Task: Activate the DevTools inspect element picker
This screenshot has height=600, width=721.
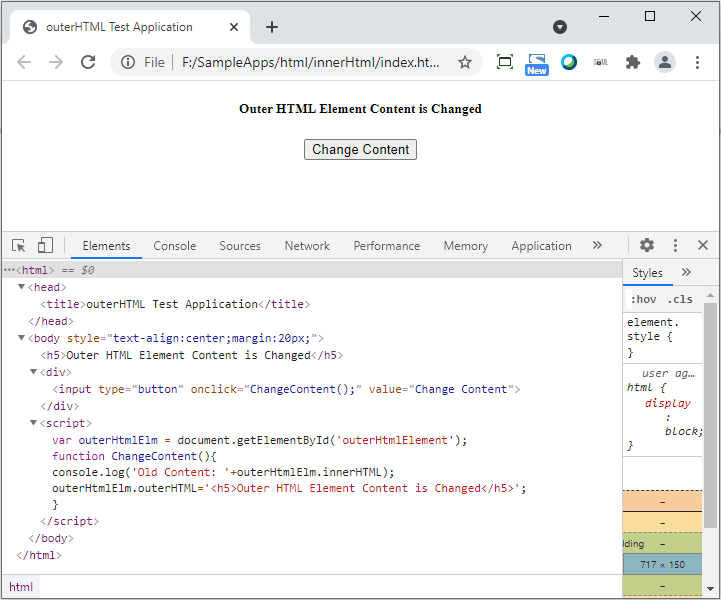Action: point(19,246)
